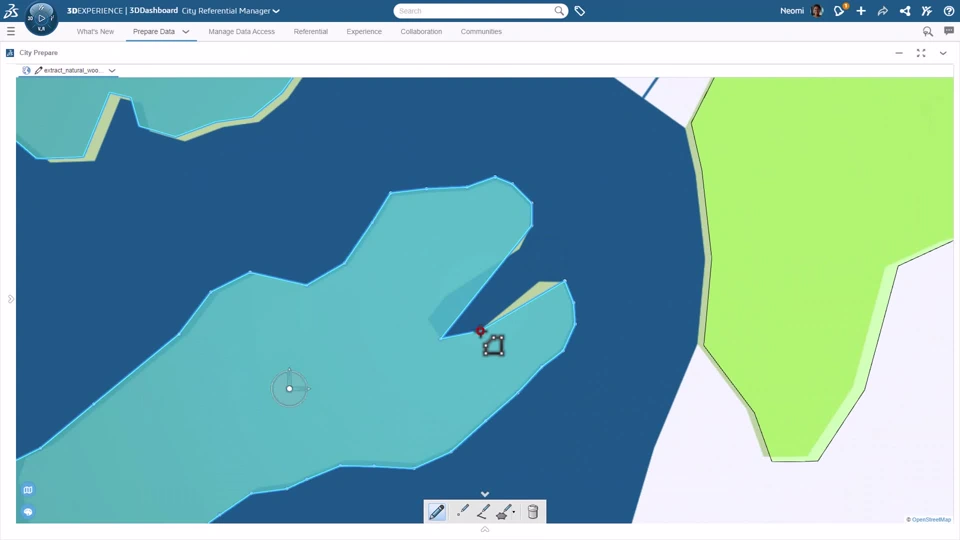Click the OpenStreetMap attribution link
This screenshot has width=960, height=540.
click(x=931, y=519)
